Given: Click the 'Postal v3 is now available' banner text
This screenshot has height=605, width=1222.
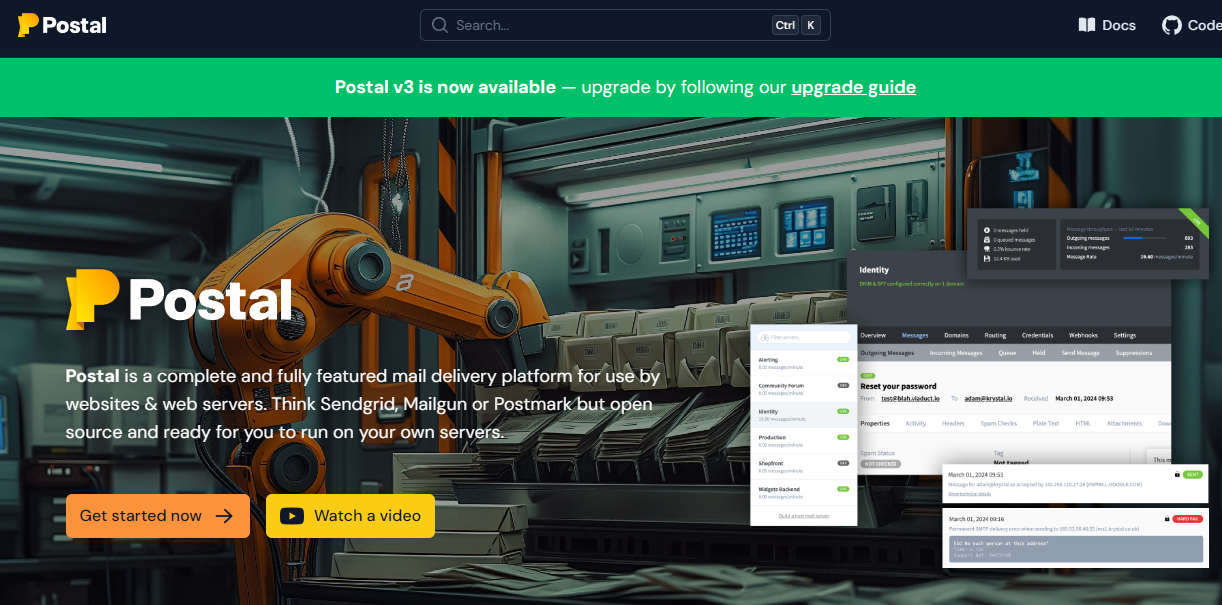Looking at the screenshot, I should click(x=445, y=87).
